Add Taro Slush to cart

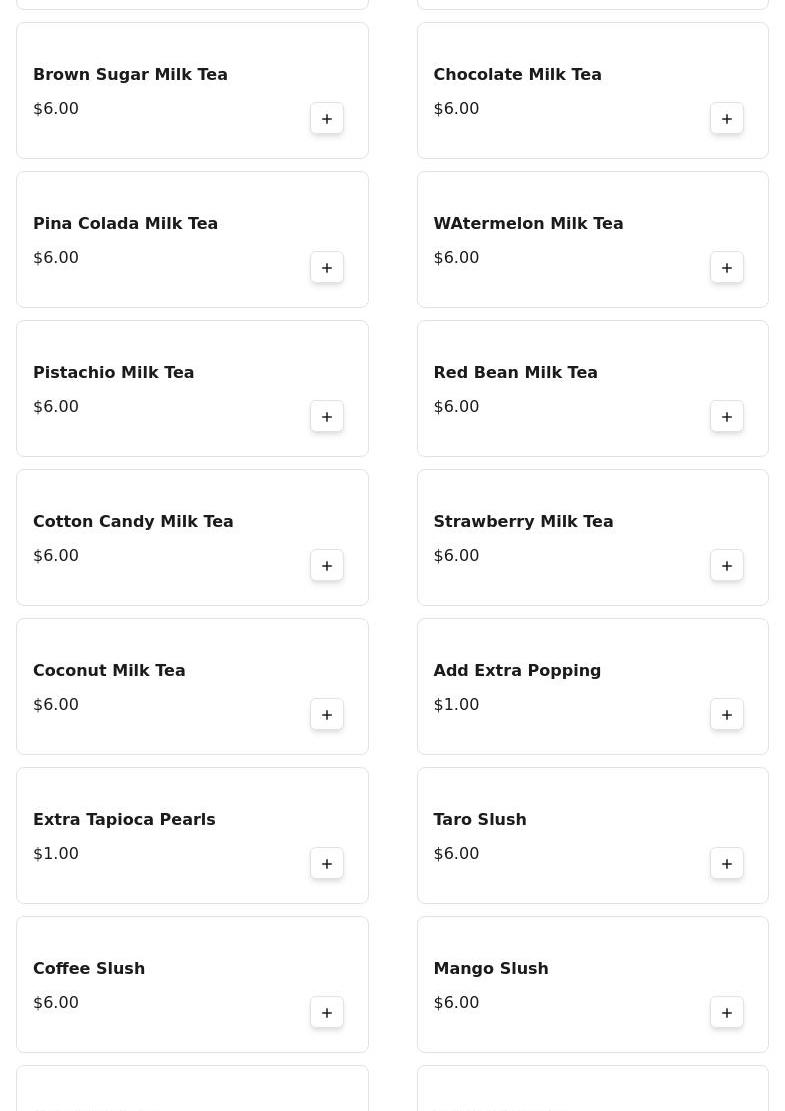(727, 864)
